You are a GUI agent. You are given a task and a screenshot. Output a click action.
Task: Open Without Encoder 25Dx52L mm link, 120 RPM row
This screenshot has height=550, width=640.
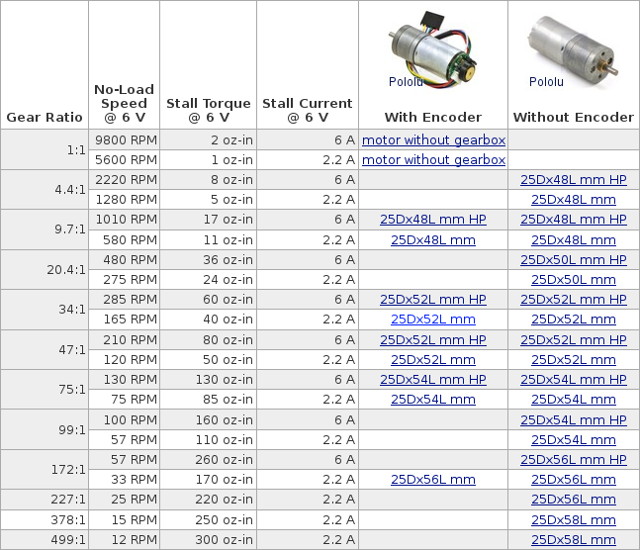click(573, 359)
